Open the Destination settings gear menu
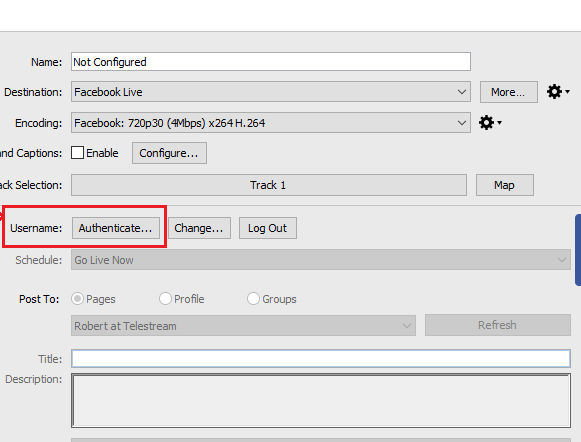Viewport: 581px width, 442px height. coord(558,92)
